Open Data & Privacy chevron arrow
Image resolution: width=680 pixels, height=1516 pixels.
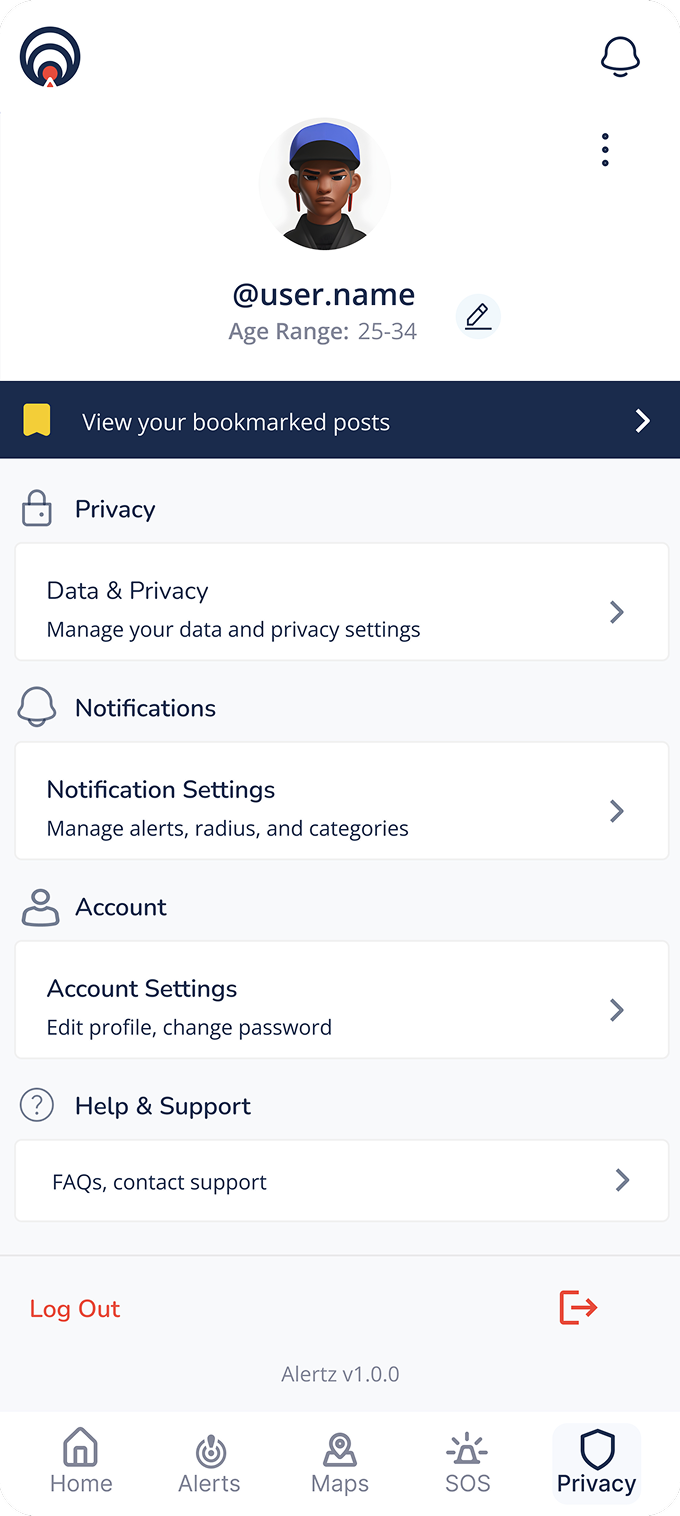click(x=617, y=612)
